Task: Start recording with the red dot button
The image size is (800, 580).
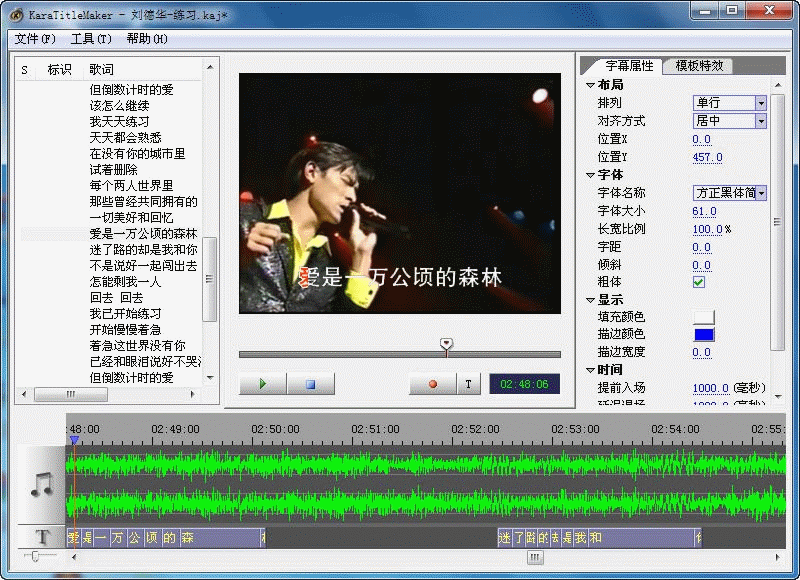Action: (x=433, y=384)
